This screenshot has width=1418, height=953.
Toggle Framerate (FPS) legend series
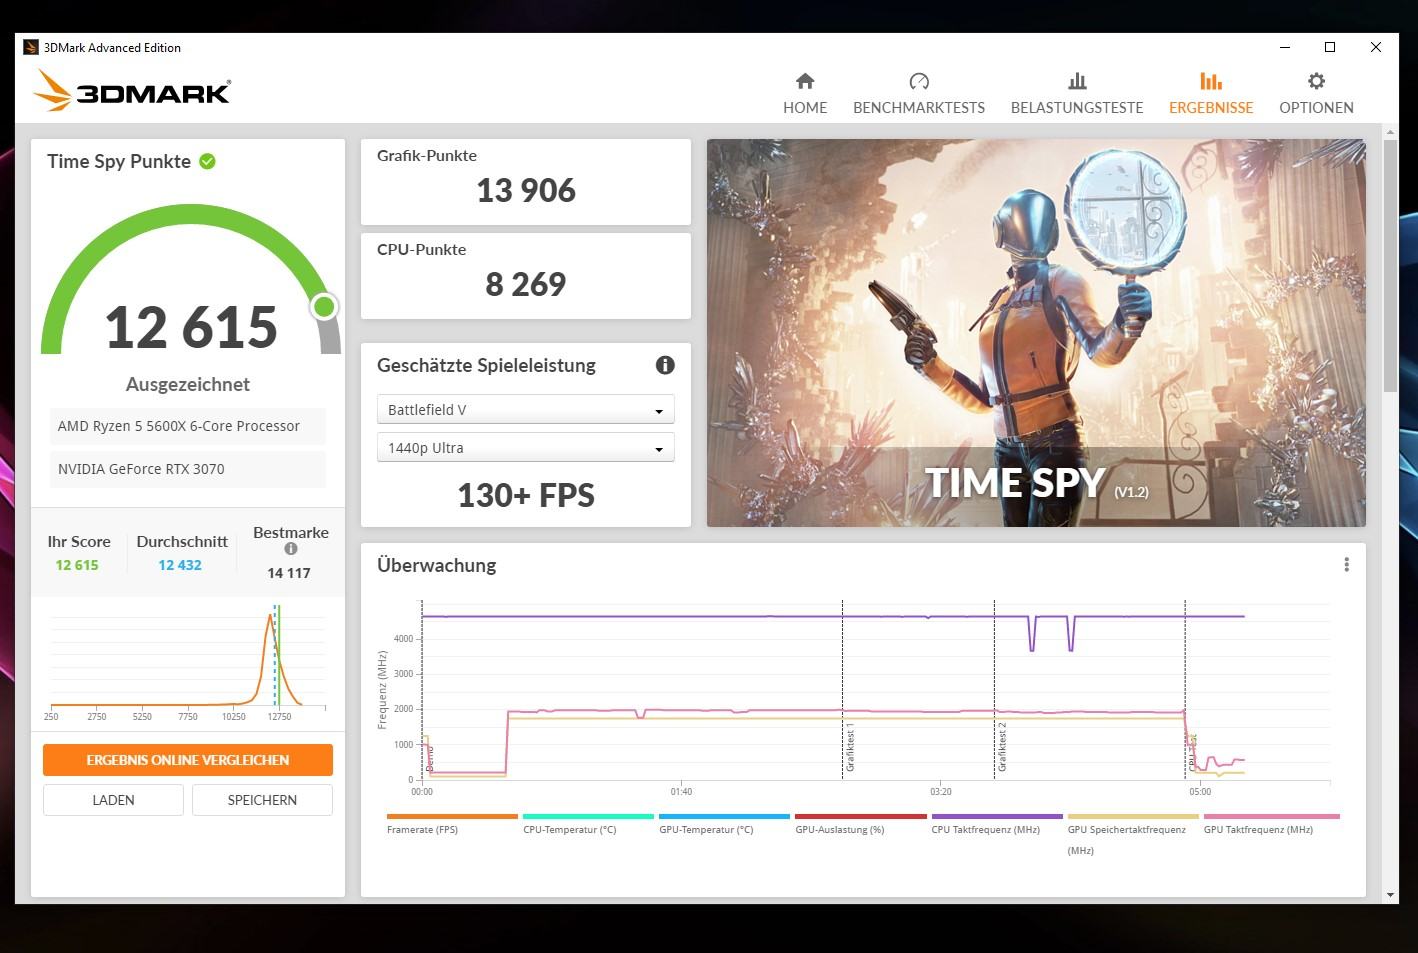[x=452, y=825]
